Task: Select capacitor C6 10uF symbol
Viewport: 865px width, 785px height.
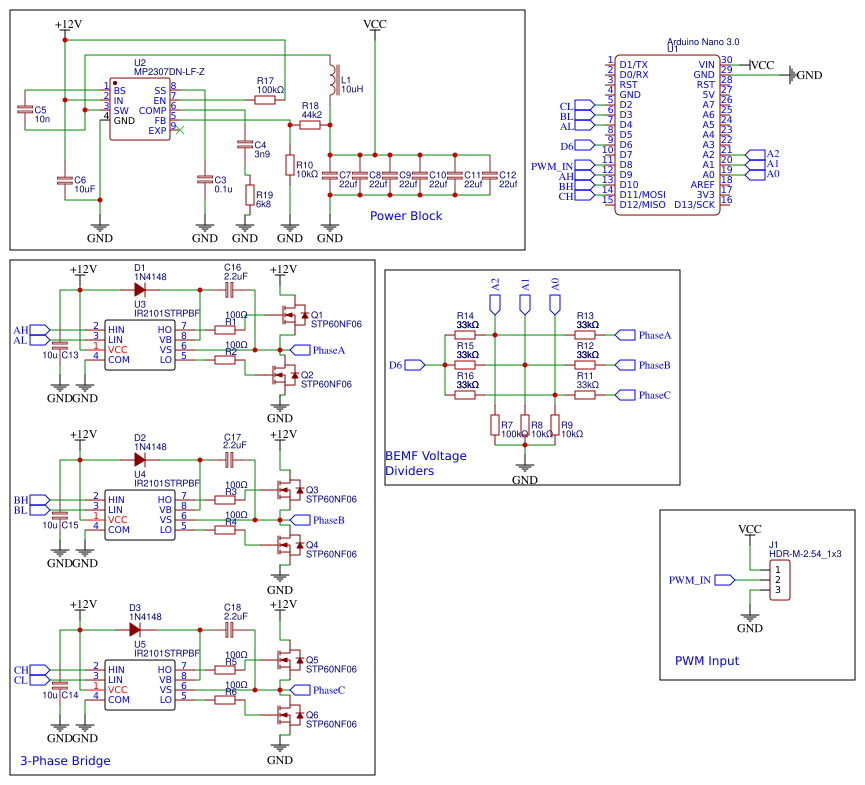Action: coord(65,180)
